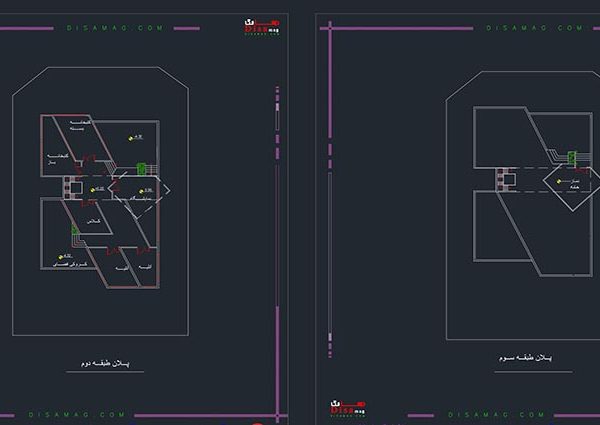Click the Disamag logo atop the left sheet
The height and width of the screenshot is (425, 600).
(263, 26)
